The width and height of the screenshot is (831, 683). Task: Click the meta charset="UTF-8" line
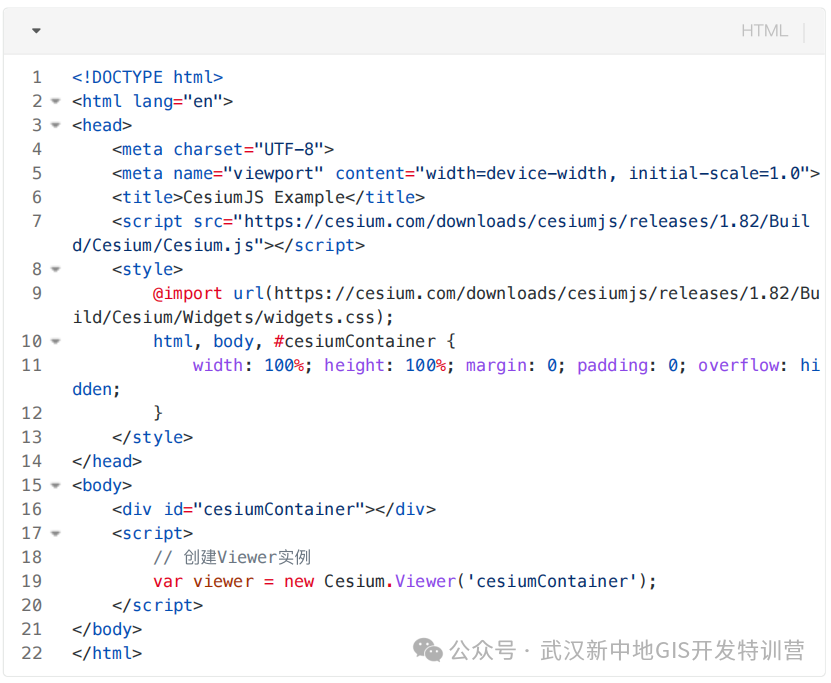pos(223,149)
